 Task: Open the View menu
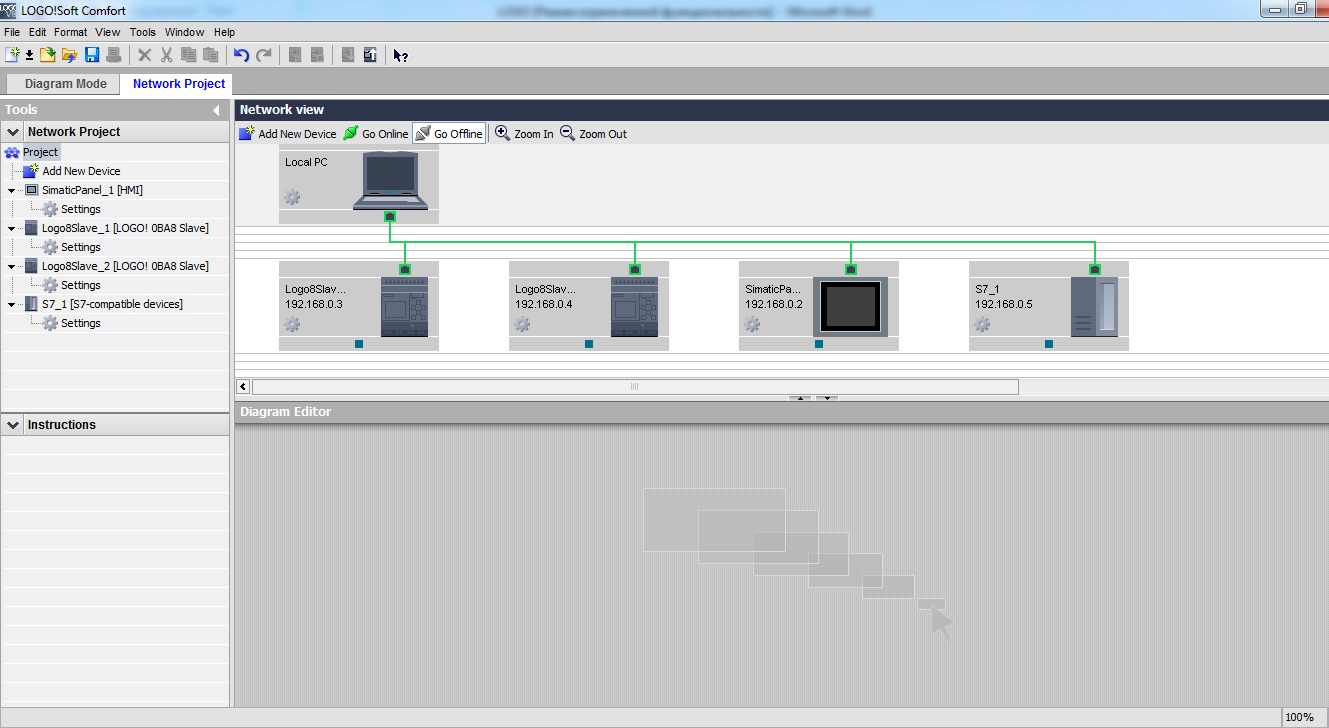click(x=108, y=32)
